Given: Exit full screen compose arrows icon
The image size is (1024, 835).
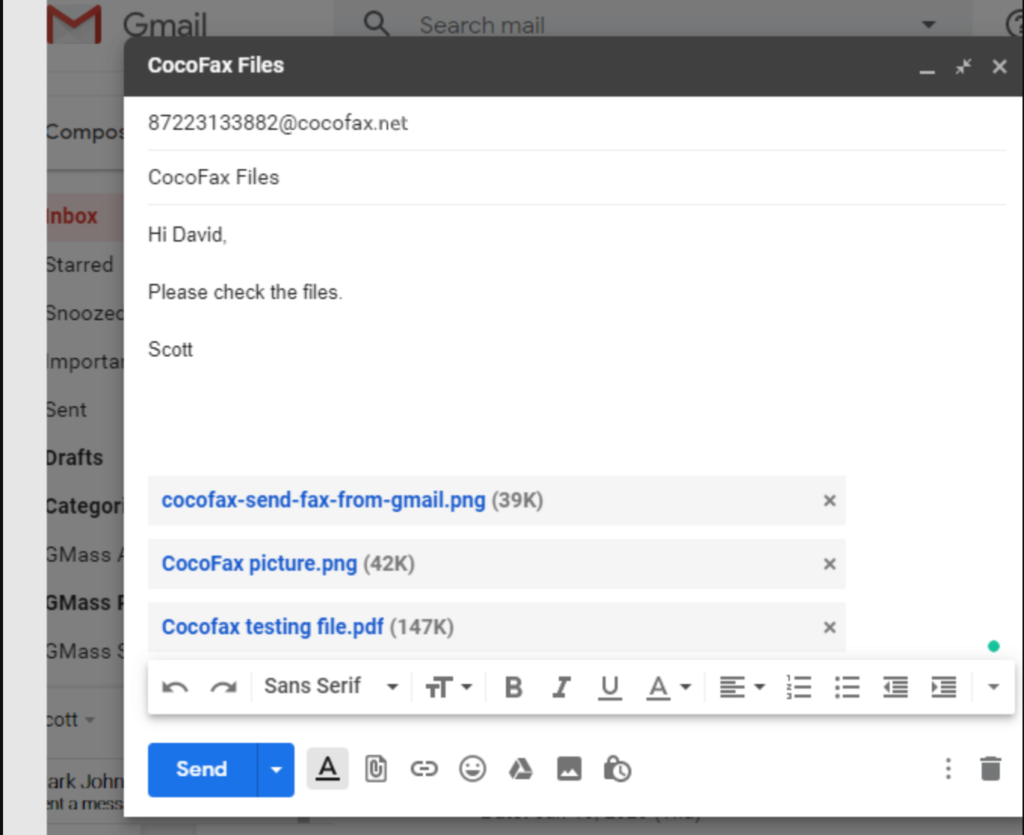Looking at the screenshot, I should point(963,67).
